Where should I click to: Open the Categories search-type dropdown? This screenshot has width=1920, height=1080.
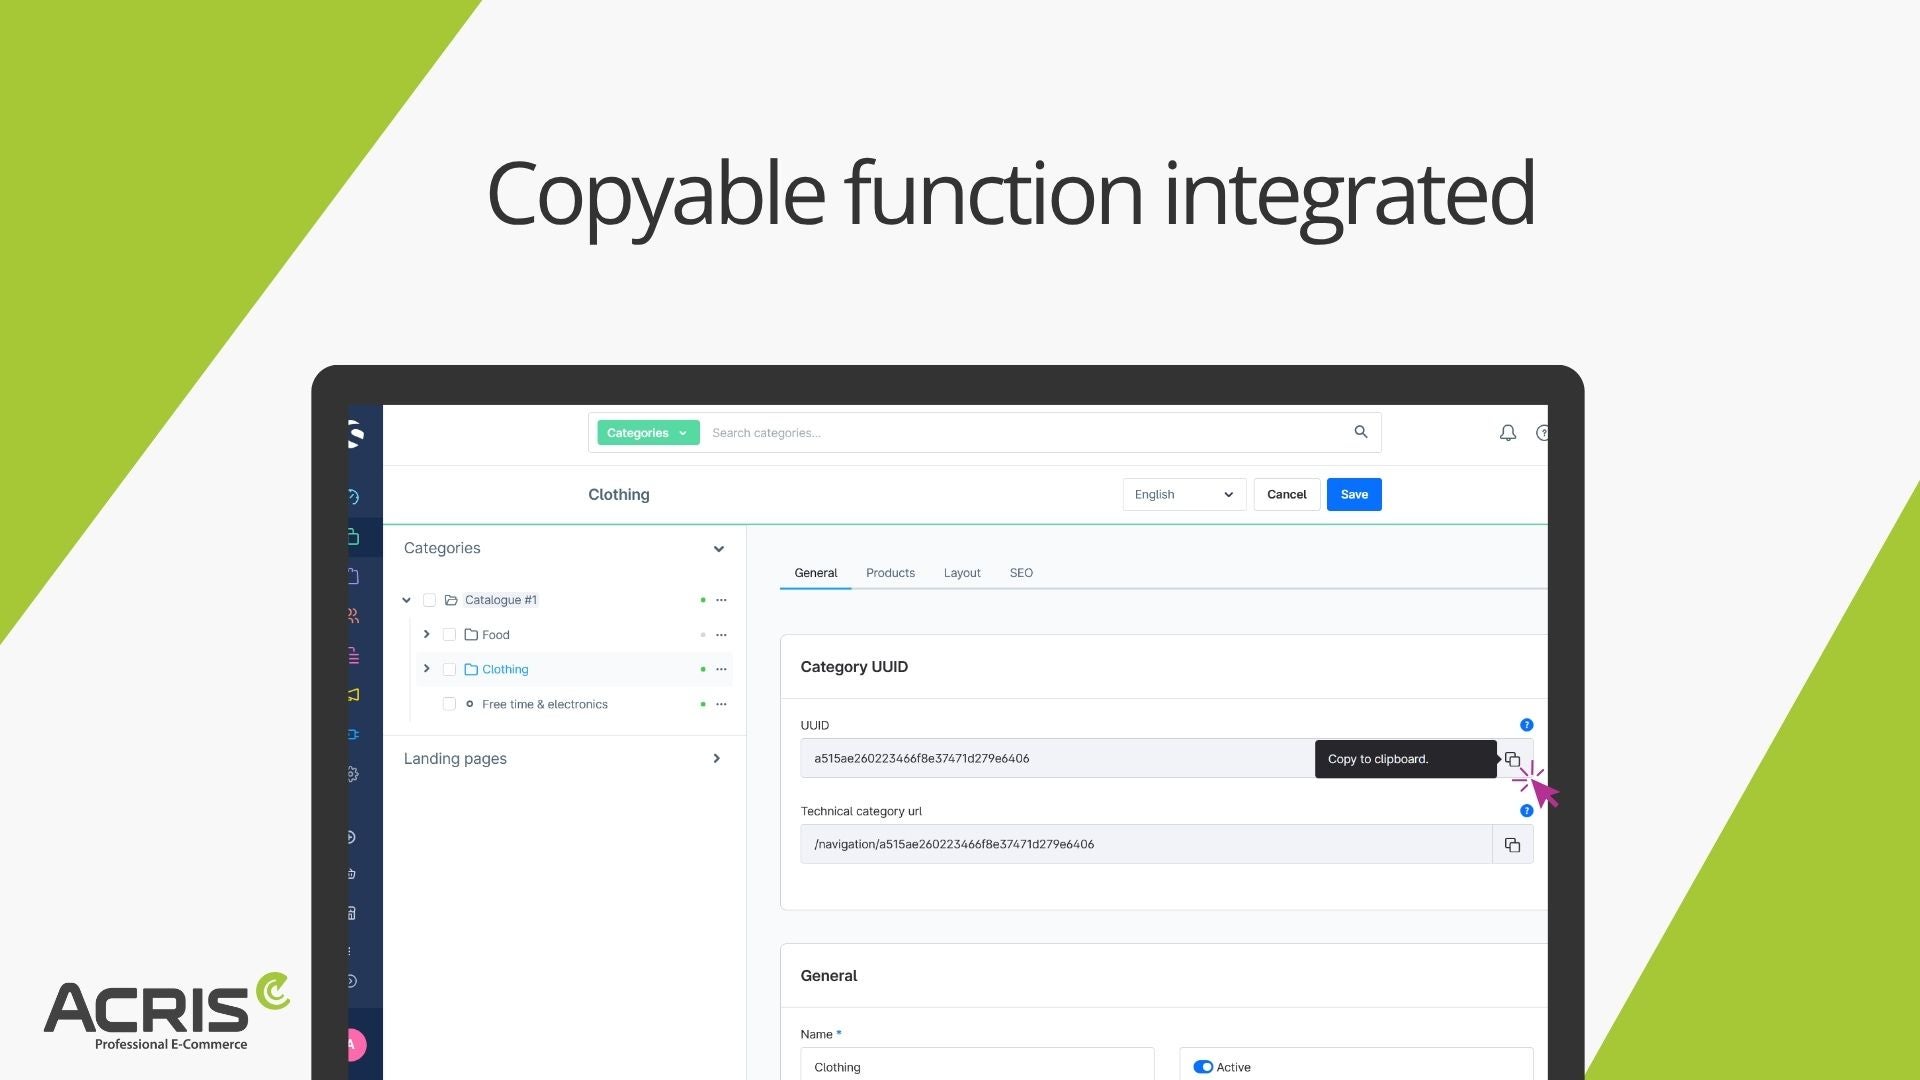coord(648,433)
